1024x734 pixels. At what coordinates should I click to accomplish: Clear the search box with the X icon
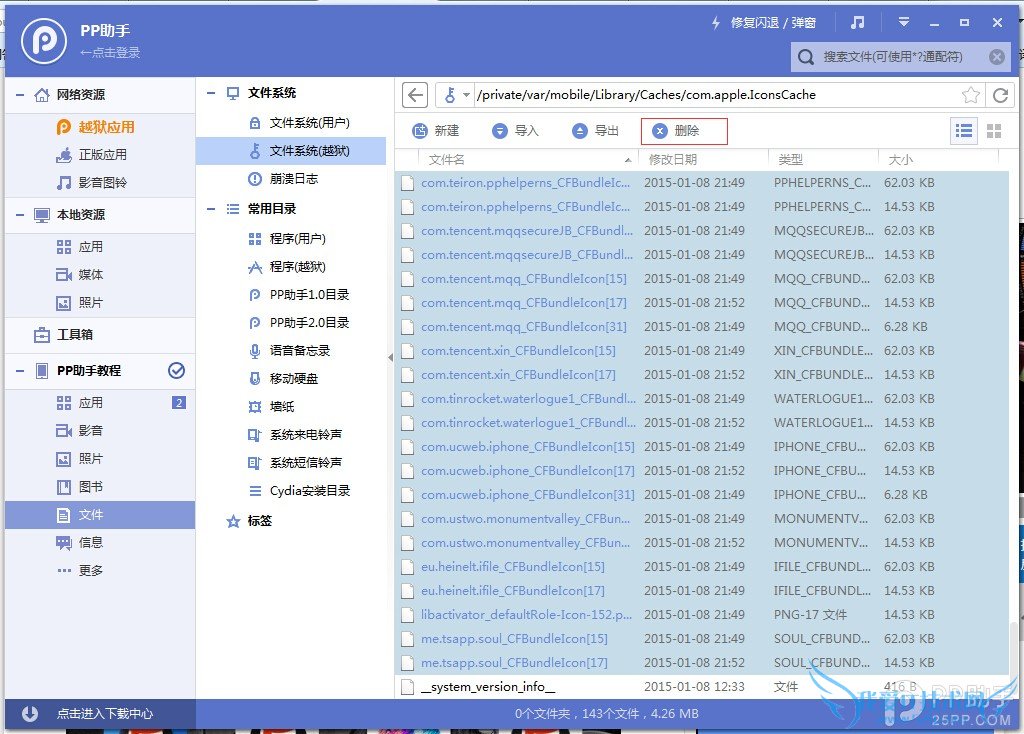pyautogui.click(x=996, y=57)
